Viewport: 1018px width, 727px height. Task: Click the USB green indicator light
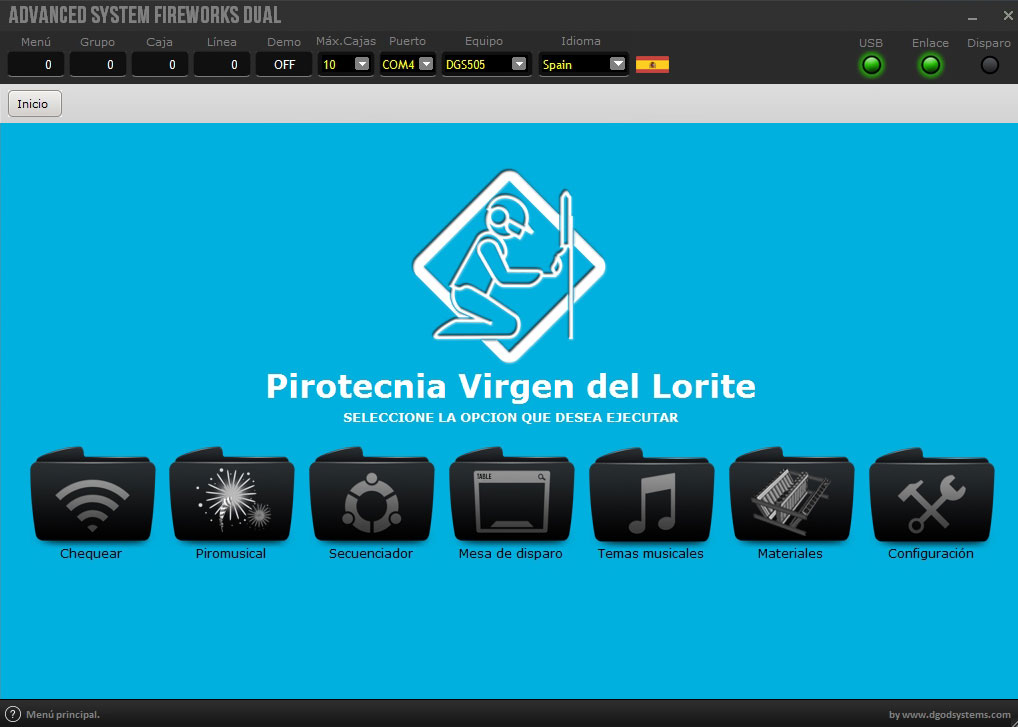tap(871, 65)
